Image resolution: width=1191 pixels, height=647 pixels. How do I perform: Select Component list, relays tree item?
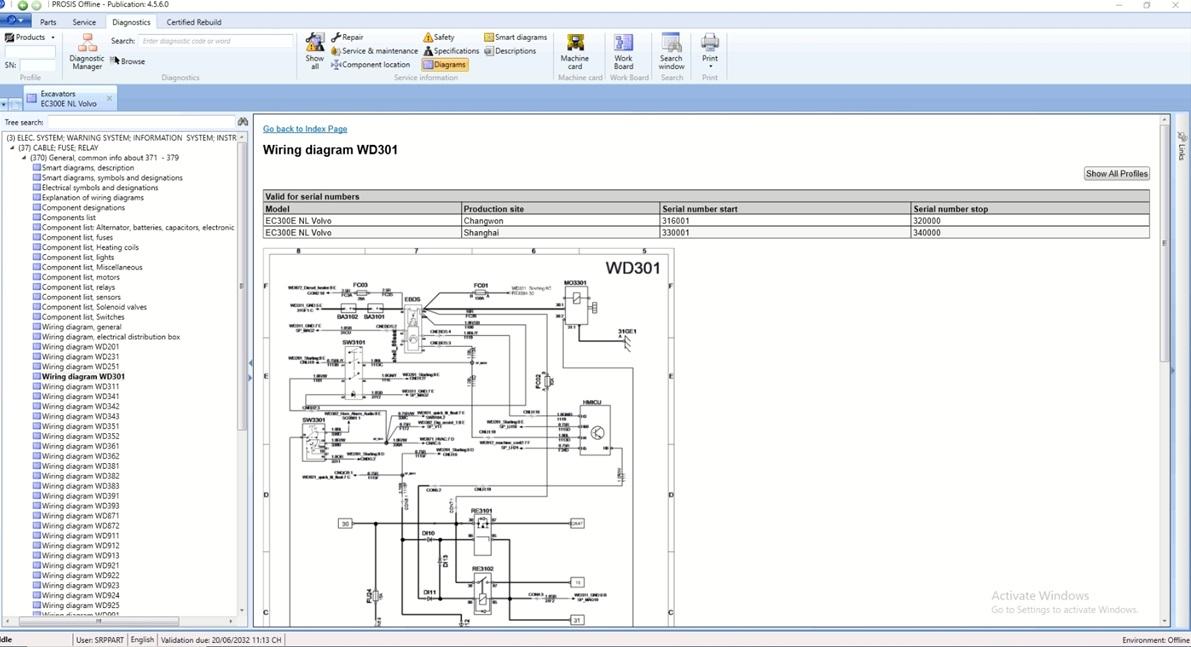click(x=78, y=287)
